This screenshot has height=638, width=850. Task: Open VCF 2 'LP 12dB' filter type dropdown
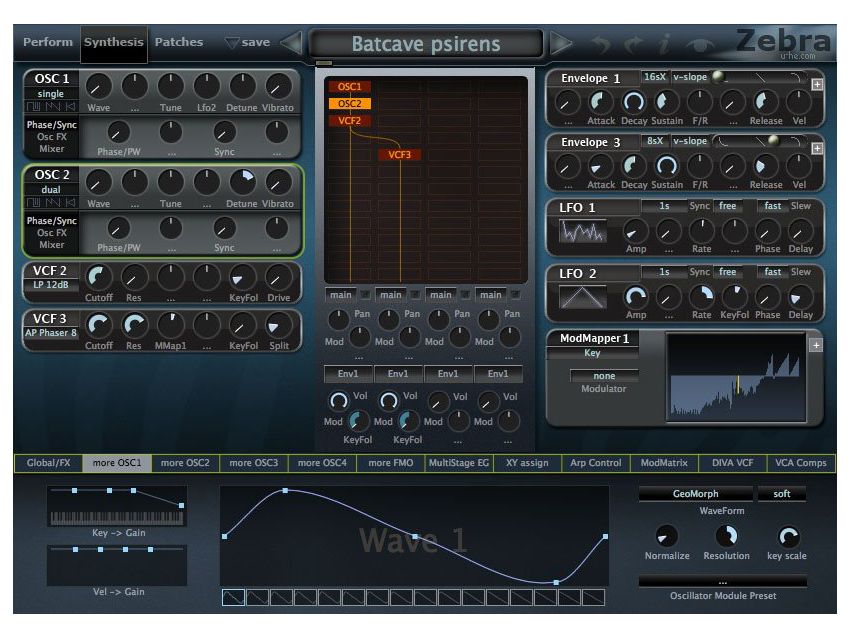pyautogui.click(x=51, y=285)
